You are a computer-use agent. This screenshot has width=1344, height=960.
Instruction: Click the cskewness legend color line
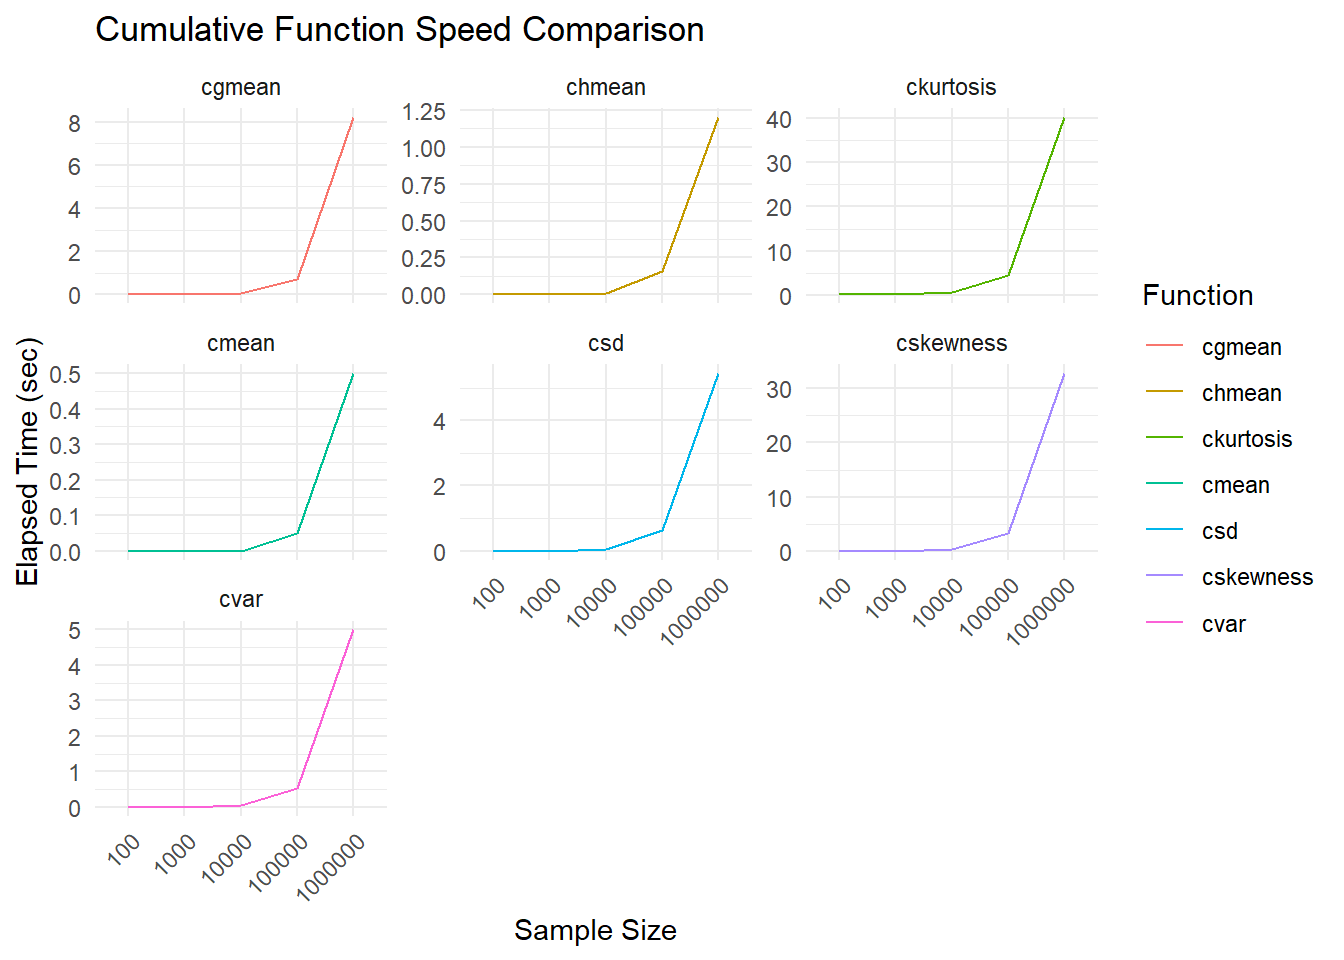(x=1164, y=576)
